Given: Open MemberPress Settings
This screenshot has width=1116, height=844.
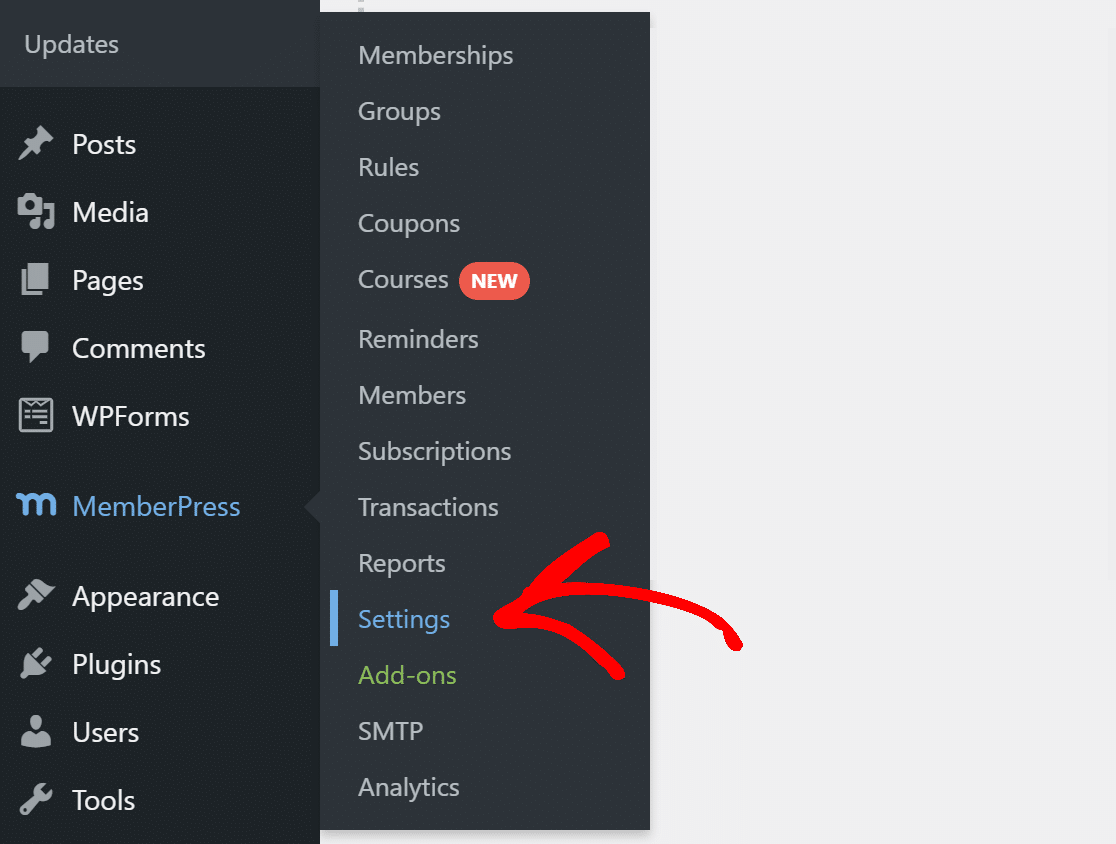Looking at the screenshot, I should point(403,619).
